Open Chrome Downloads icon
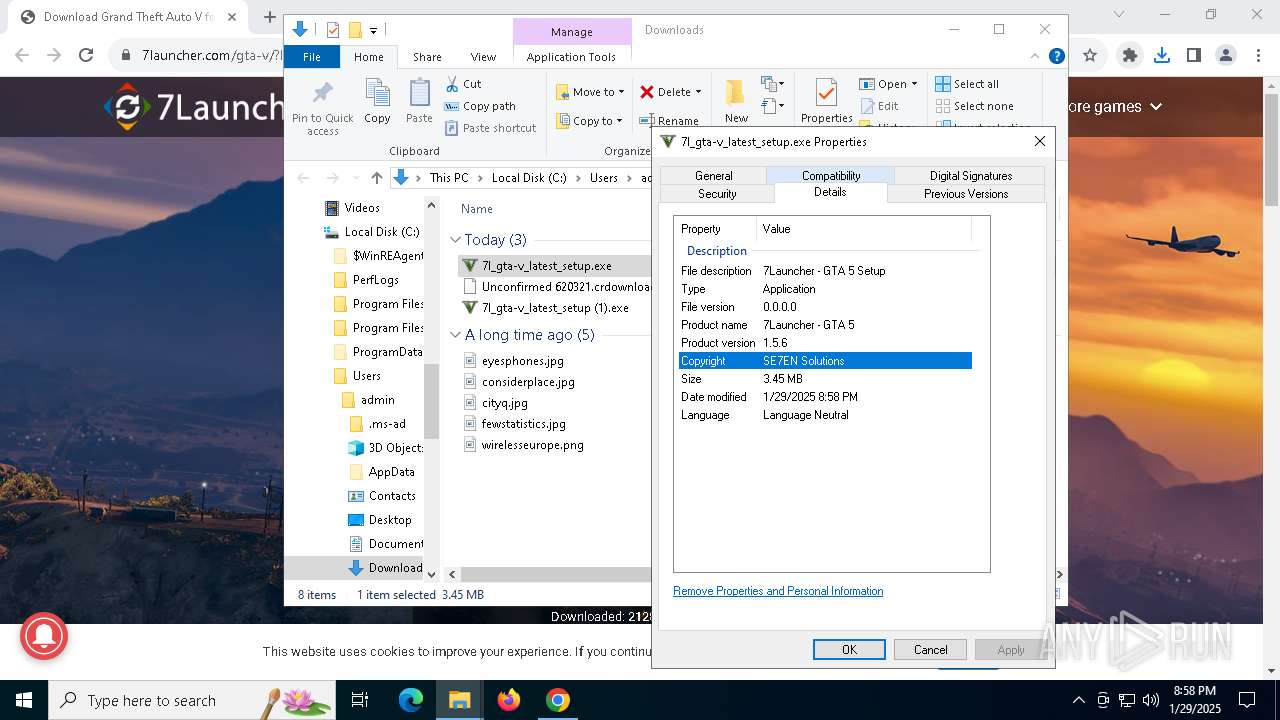Screen dimensions: 1280x720 [1161, 56]
